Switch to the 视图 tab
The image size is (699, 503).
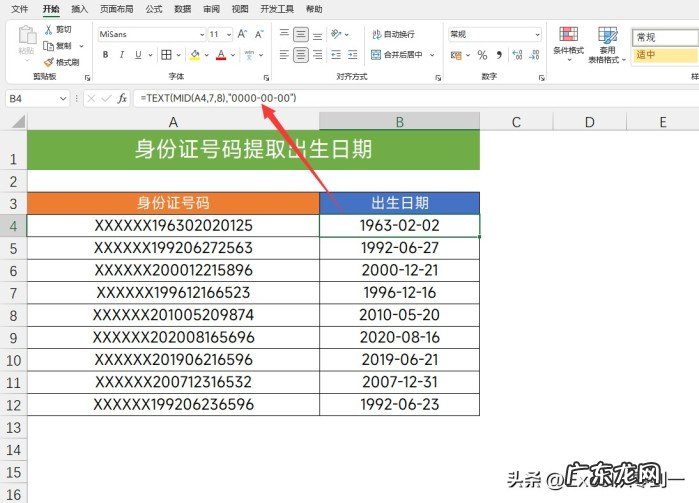coord(240,9)
